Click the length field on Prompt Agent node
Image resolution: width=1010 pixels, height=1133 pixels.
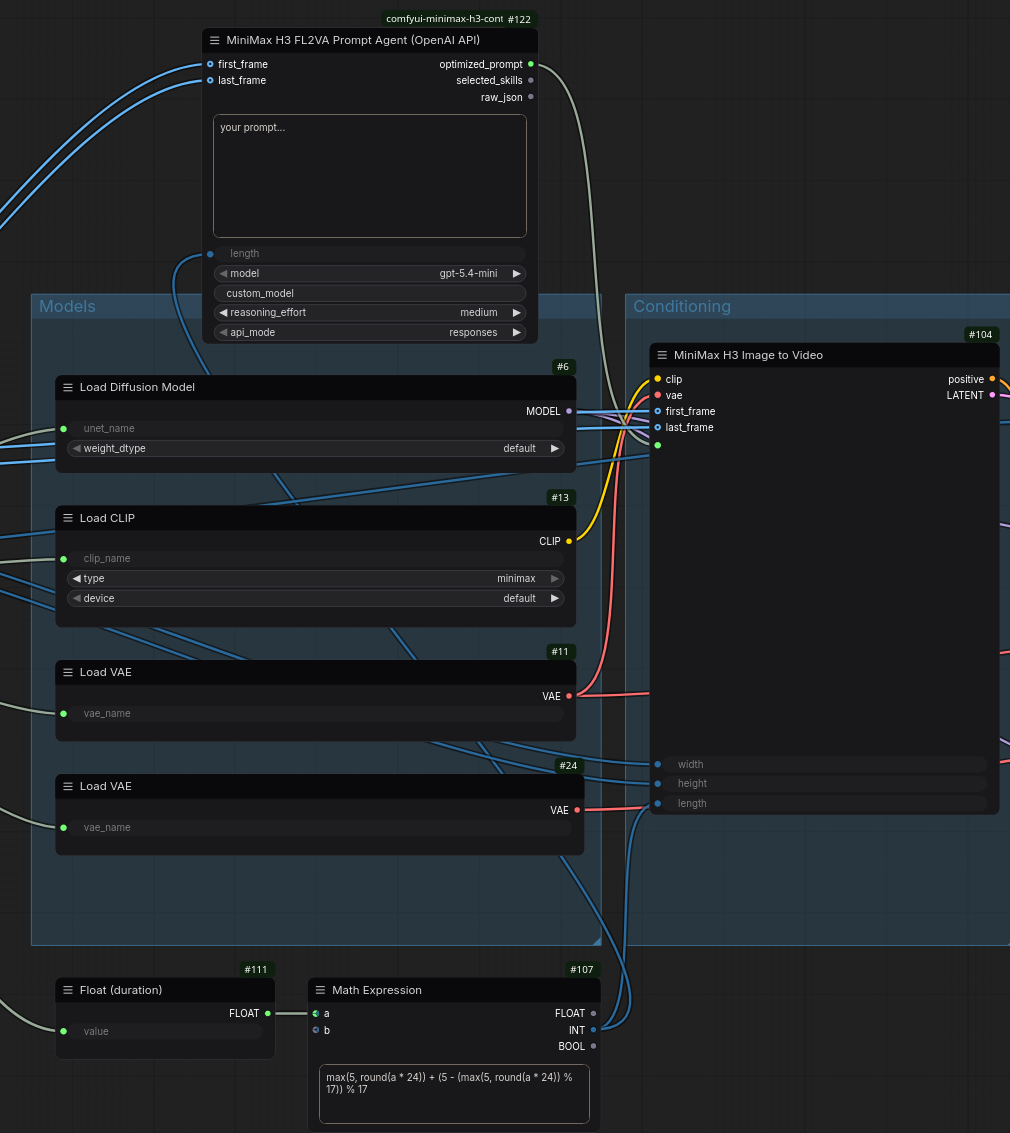(x=370, y=254)
